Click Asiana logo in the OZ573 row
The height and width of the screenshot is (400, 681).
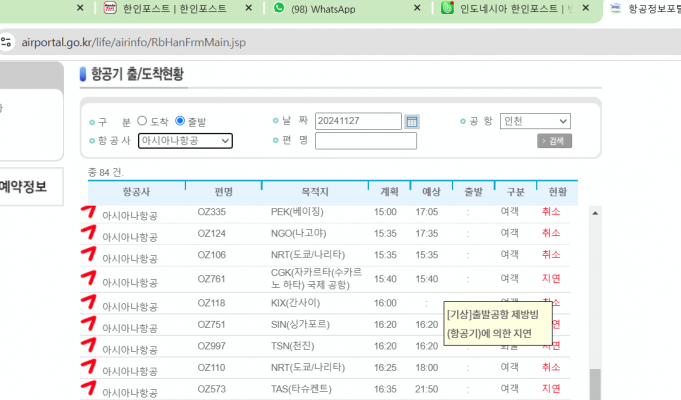tap(89, 387)
